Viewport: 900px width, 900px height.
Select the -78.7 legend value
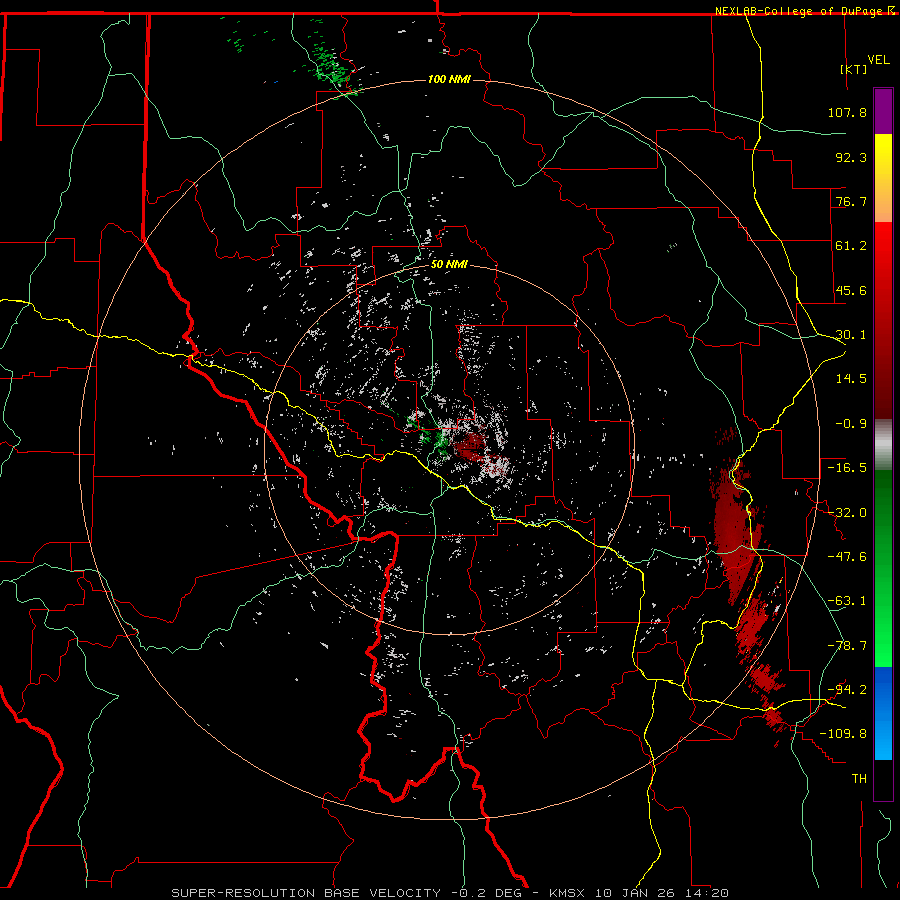tap(847, 646)
